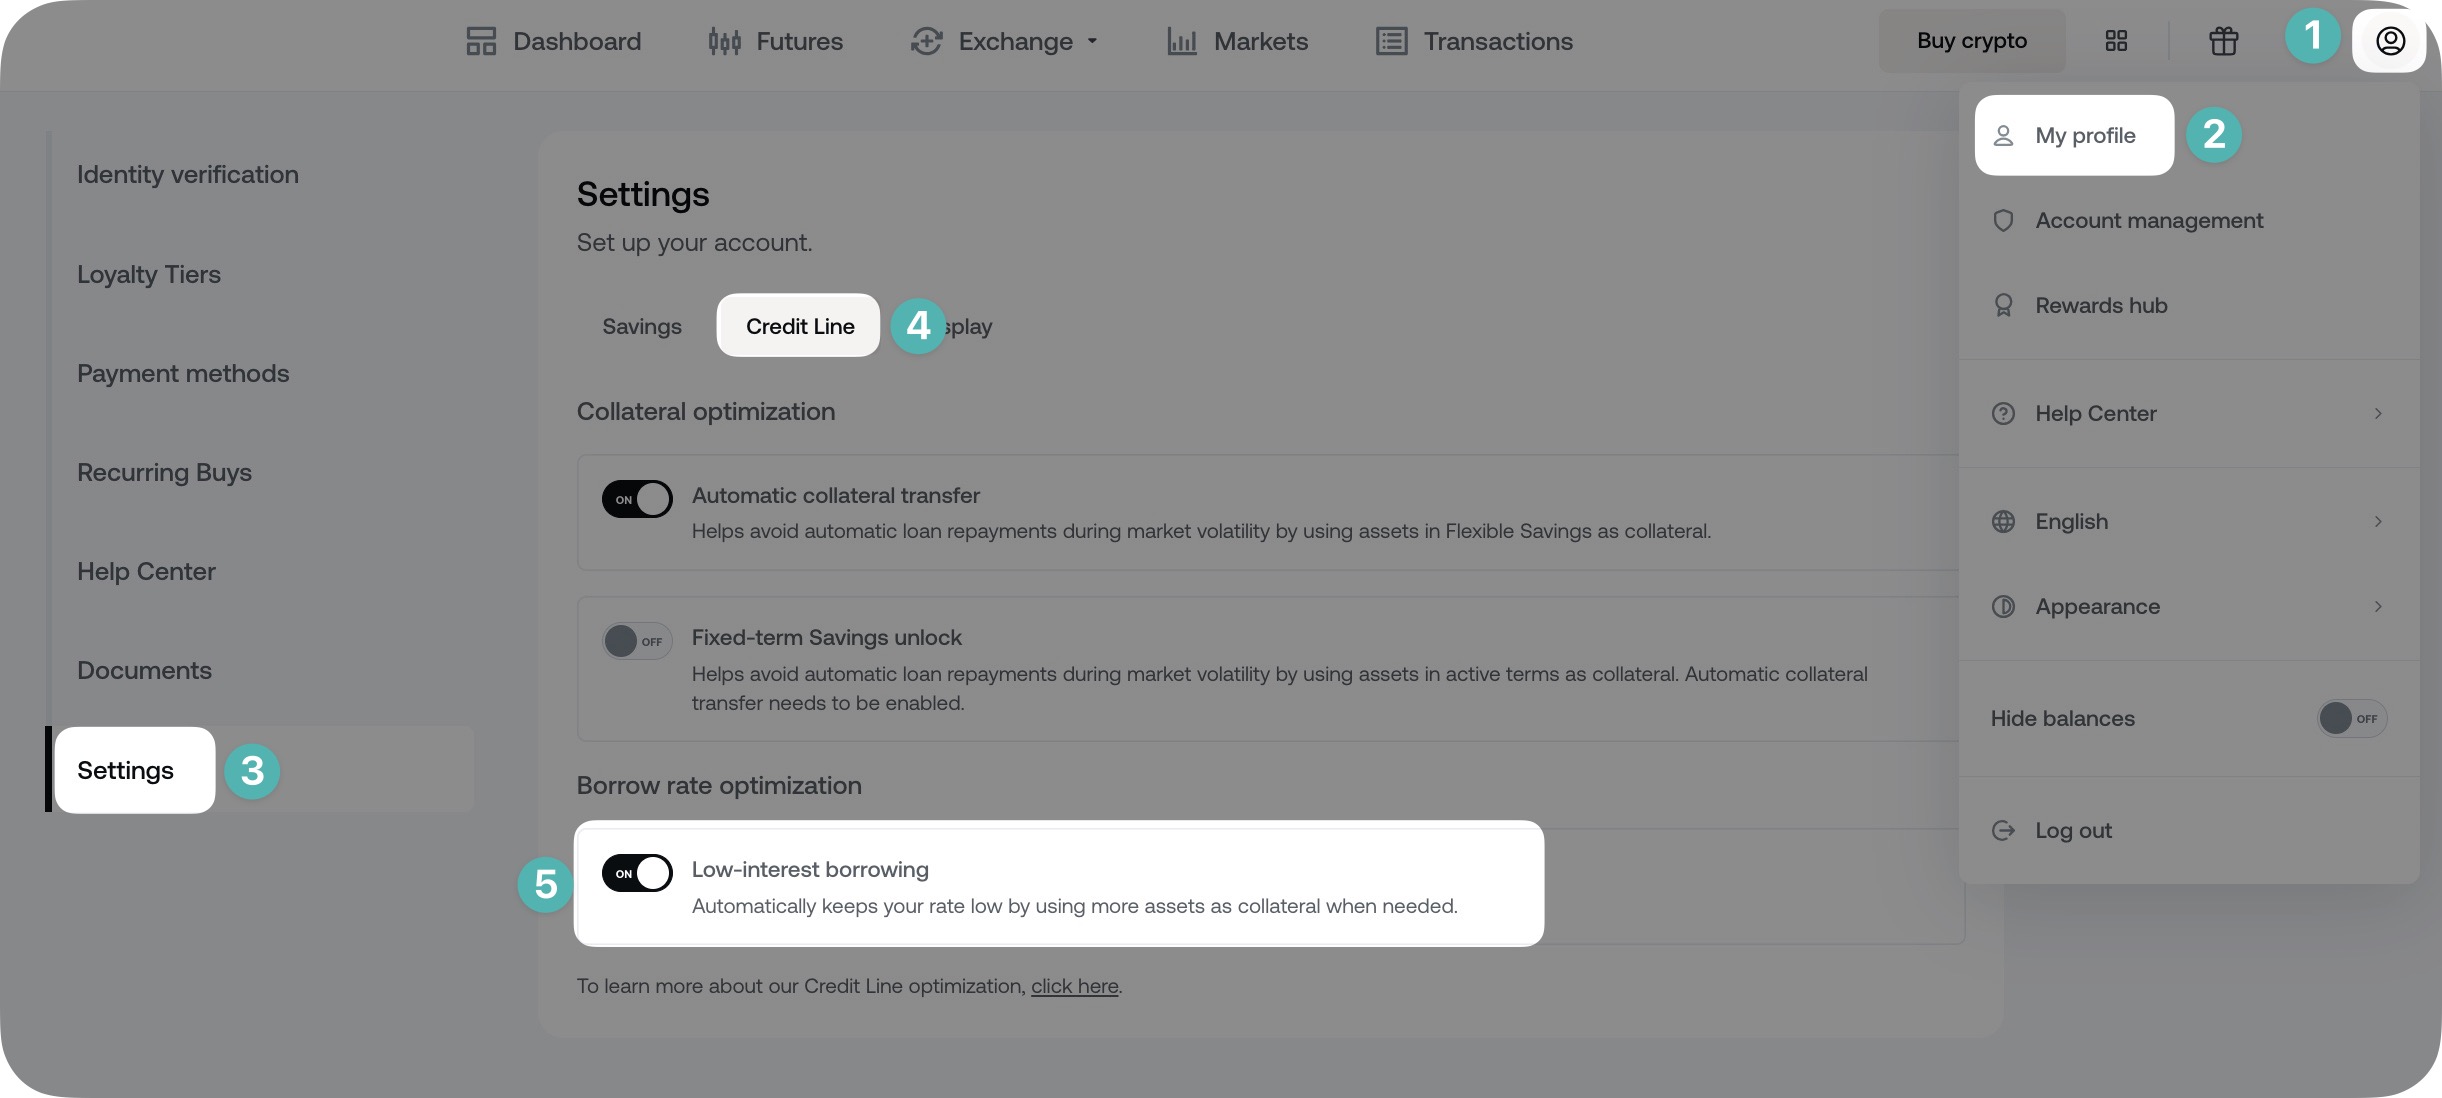Screen dimensions: 2442x1098
Task: Open the gift rewards icon
Action: pos(2223,41)
